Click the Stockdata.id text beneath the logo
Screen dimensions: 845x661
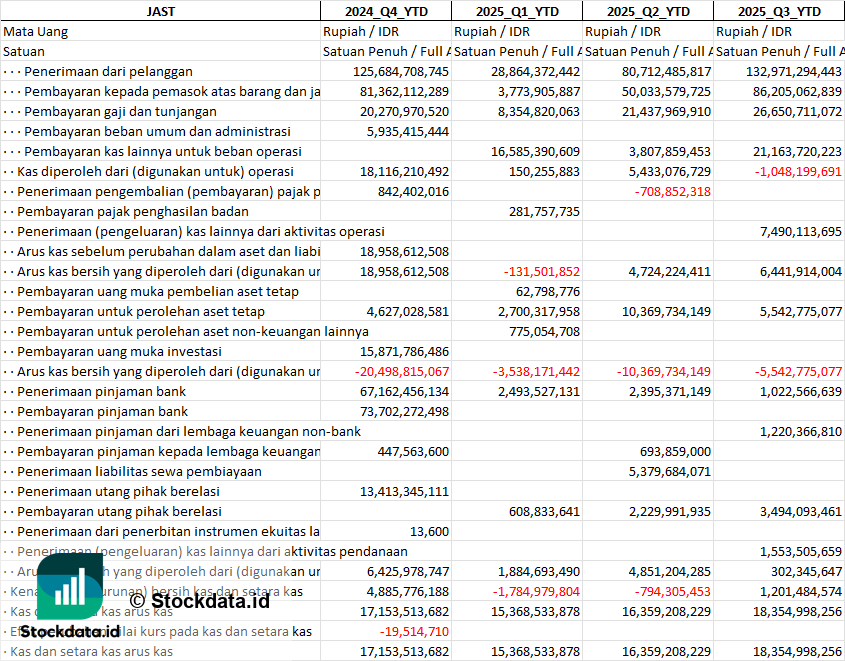tap(70, 632)
